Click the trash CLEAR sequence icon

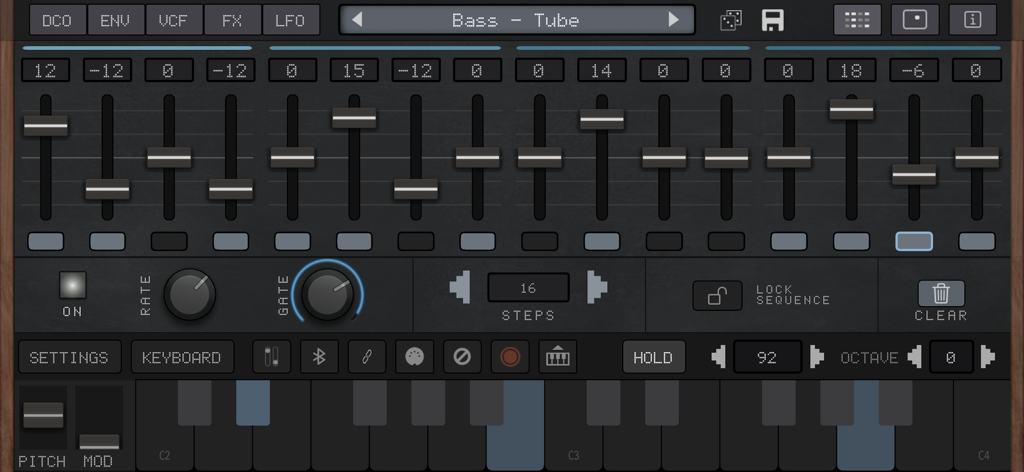pyautogui.click(x=941, y=294)
